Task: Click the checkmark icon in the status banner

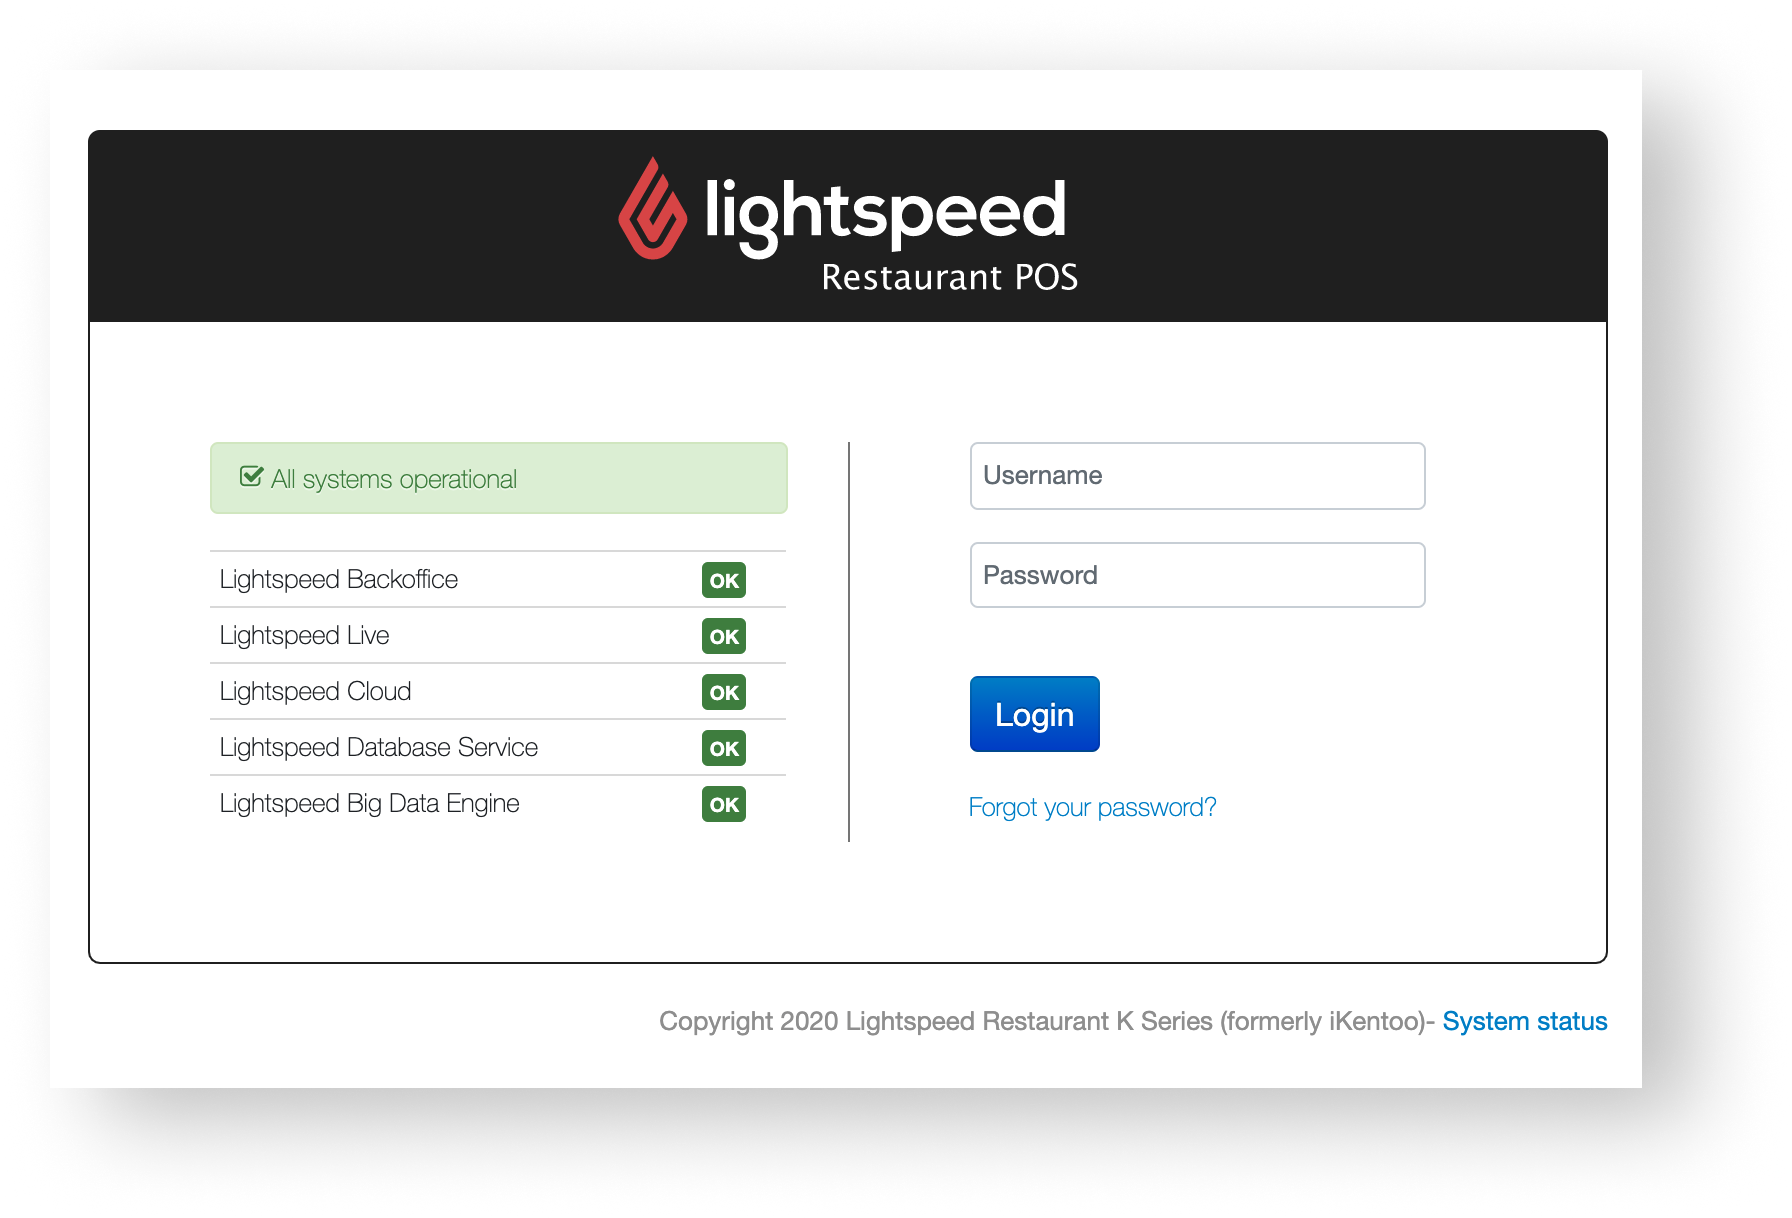Action: [251, 477]
